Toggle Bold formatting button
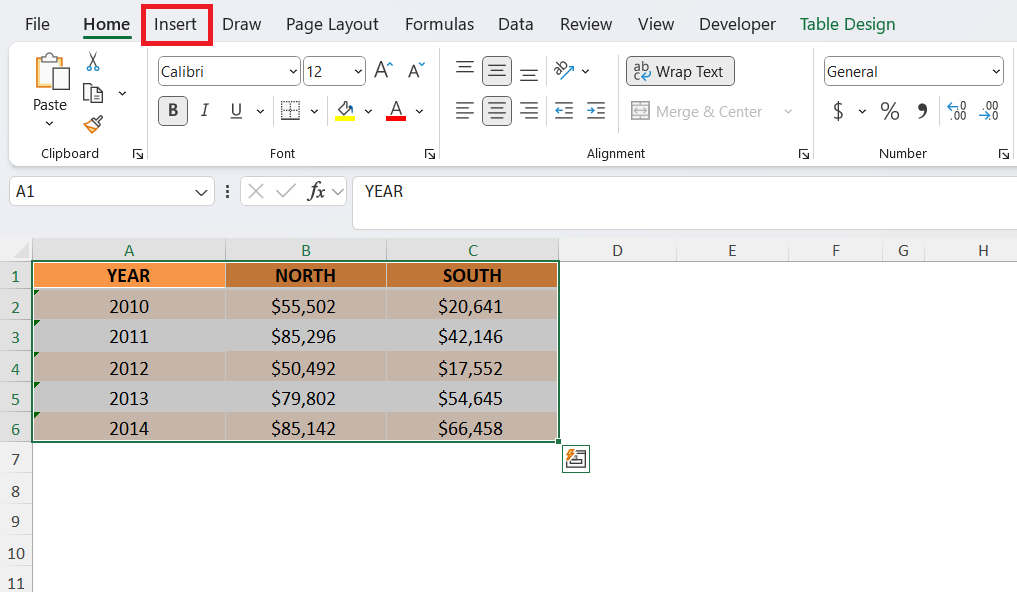This screenshot has width=1017, height=592. point(173,111)
